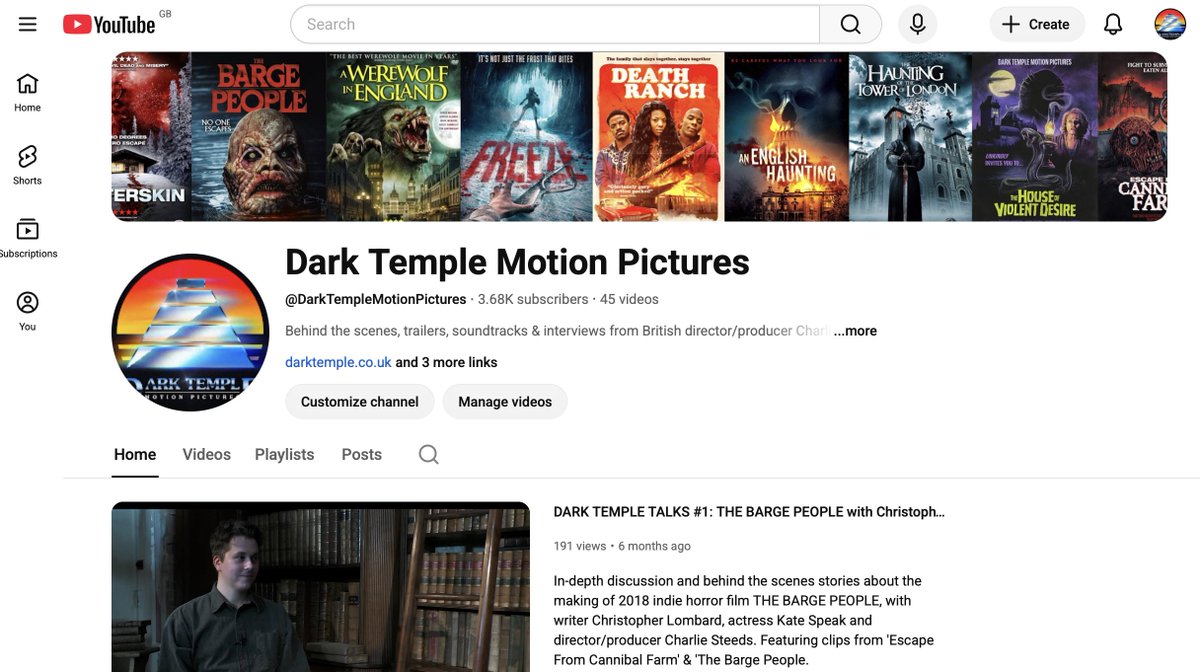Click the @DarkTempleMotionPictures handle
Screen dimensions: 1200x672
pos(376,299)
